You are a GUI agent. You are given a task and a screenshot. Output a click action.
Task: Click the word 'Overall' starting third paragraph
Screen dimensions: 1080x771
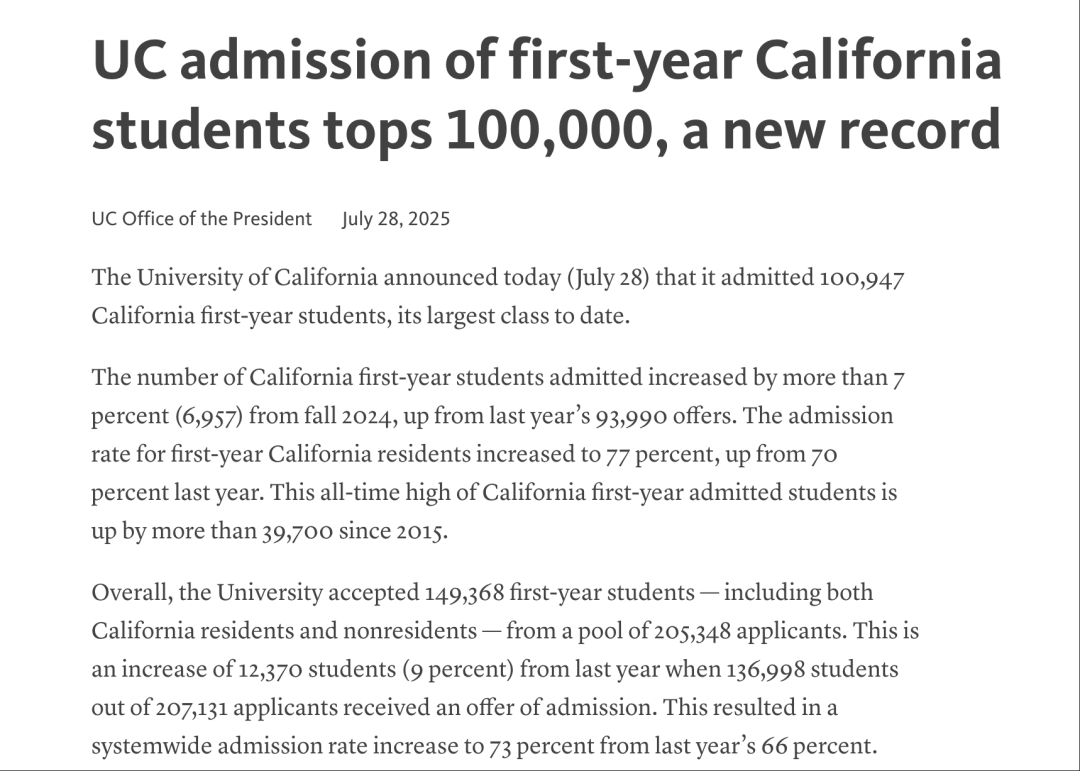coord(129,593)
